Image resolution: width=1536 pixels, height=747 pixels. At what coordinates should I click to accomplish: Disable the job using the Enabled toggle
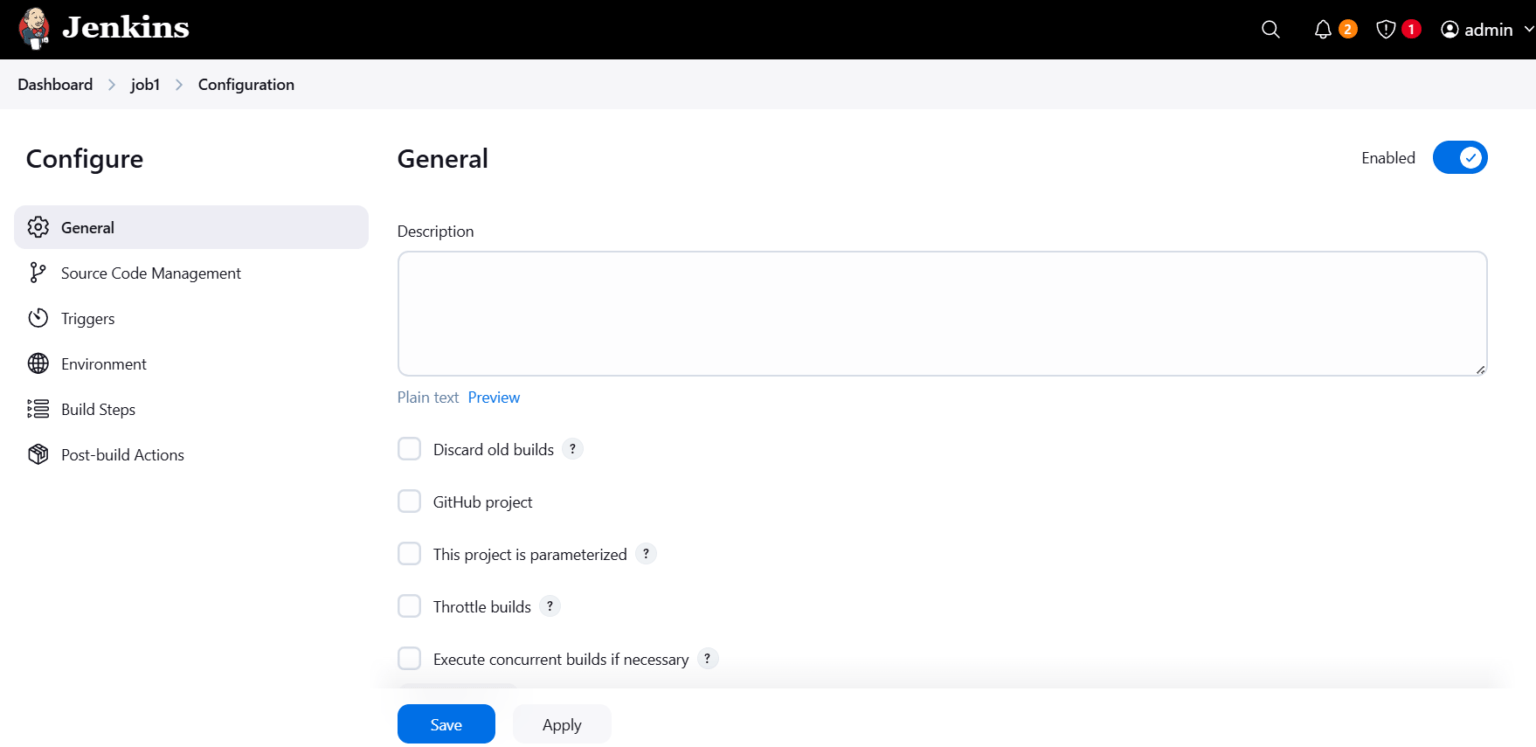1460,157
